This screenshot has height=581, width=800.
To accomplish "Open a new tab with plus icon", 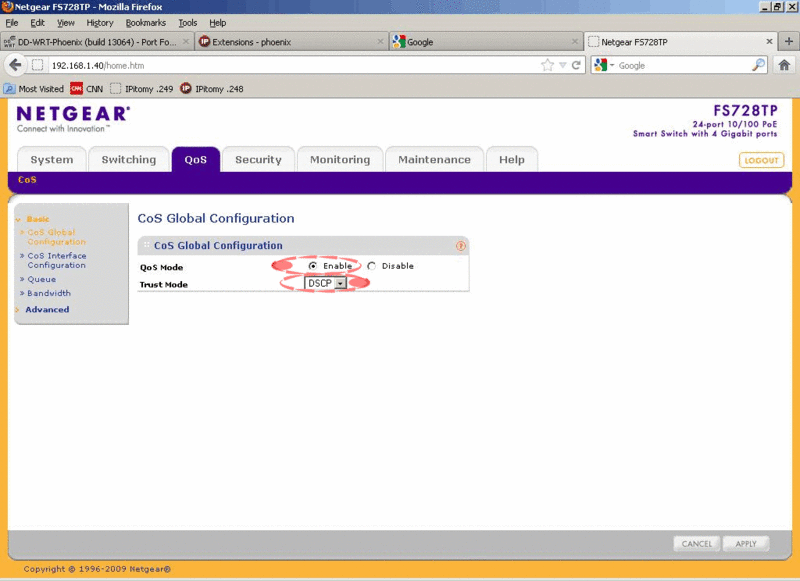I will 788,42.
